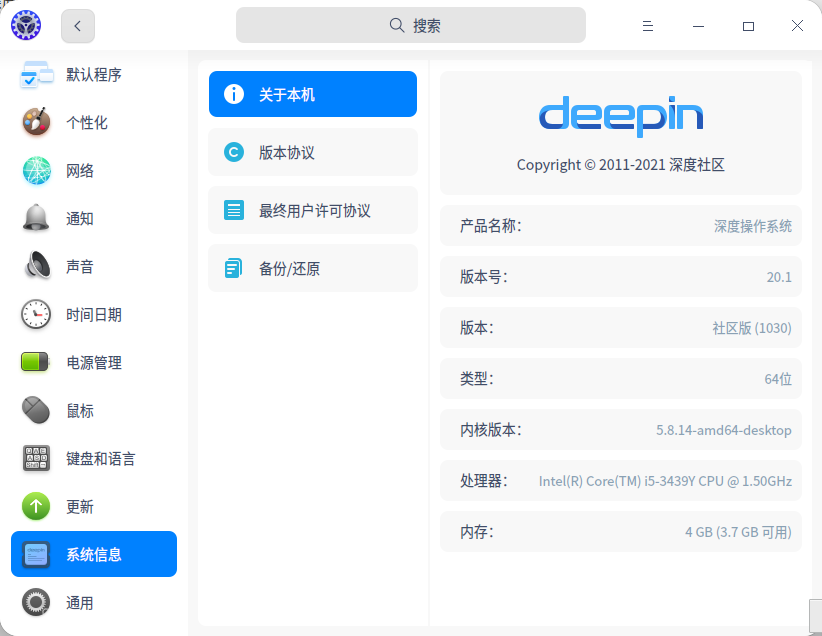
Task: Open the Edition License (版本协议) page
Action: 313,153
